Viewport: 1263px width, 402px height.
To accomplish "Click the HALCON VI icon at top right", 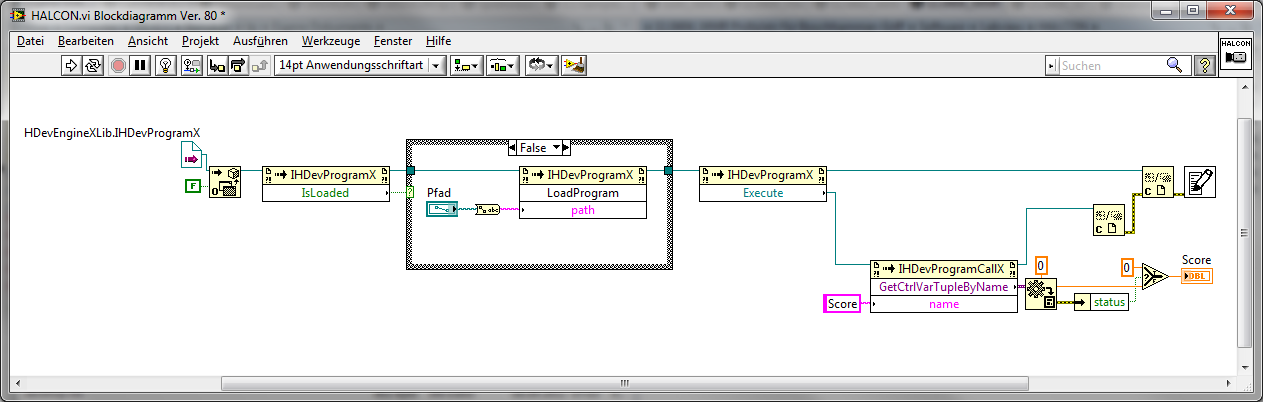I will (1235, 52).
